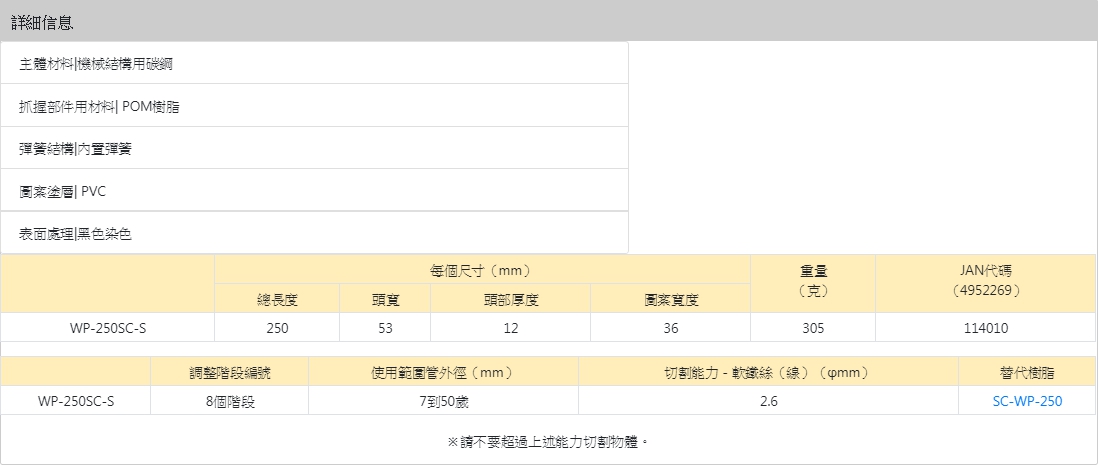Click WP-250SC-S in the capacity table

point(76,402)
